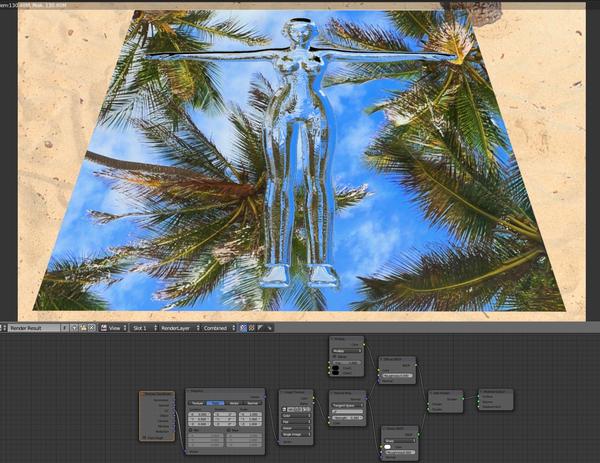This screenshot has height=463, width=600.
Task: Toggle the checkbox in the topmost texture node
Action: pos(334,357)
